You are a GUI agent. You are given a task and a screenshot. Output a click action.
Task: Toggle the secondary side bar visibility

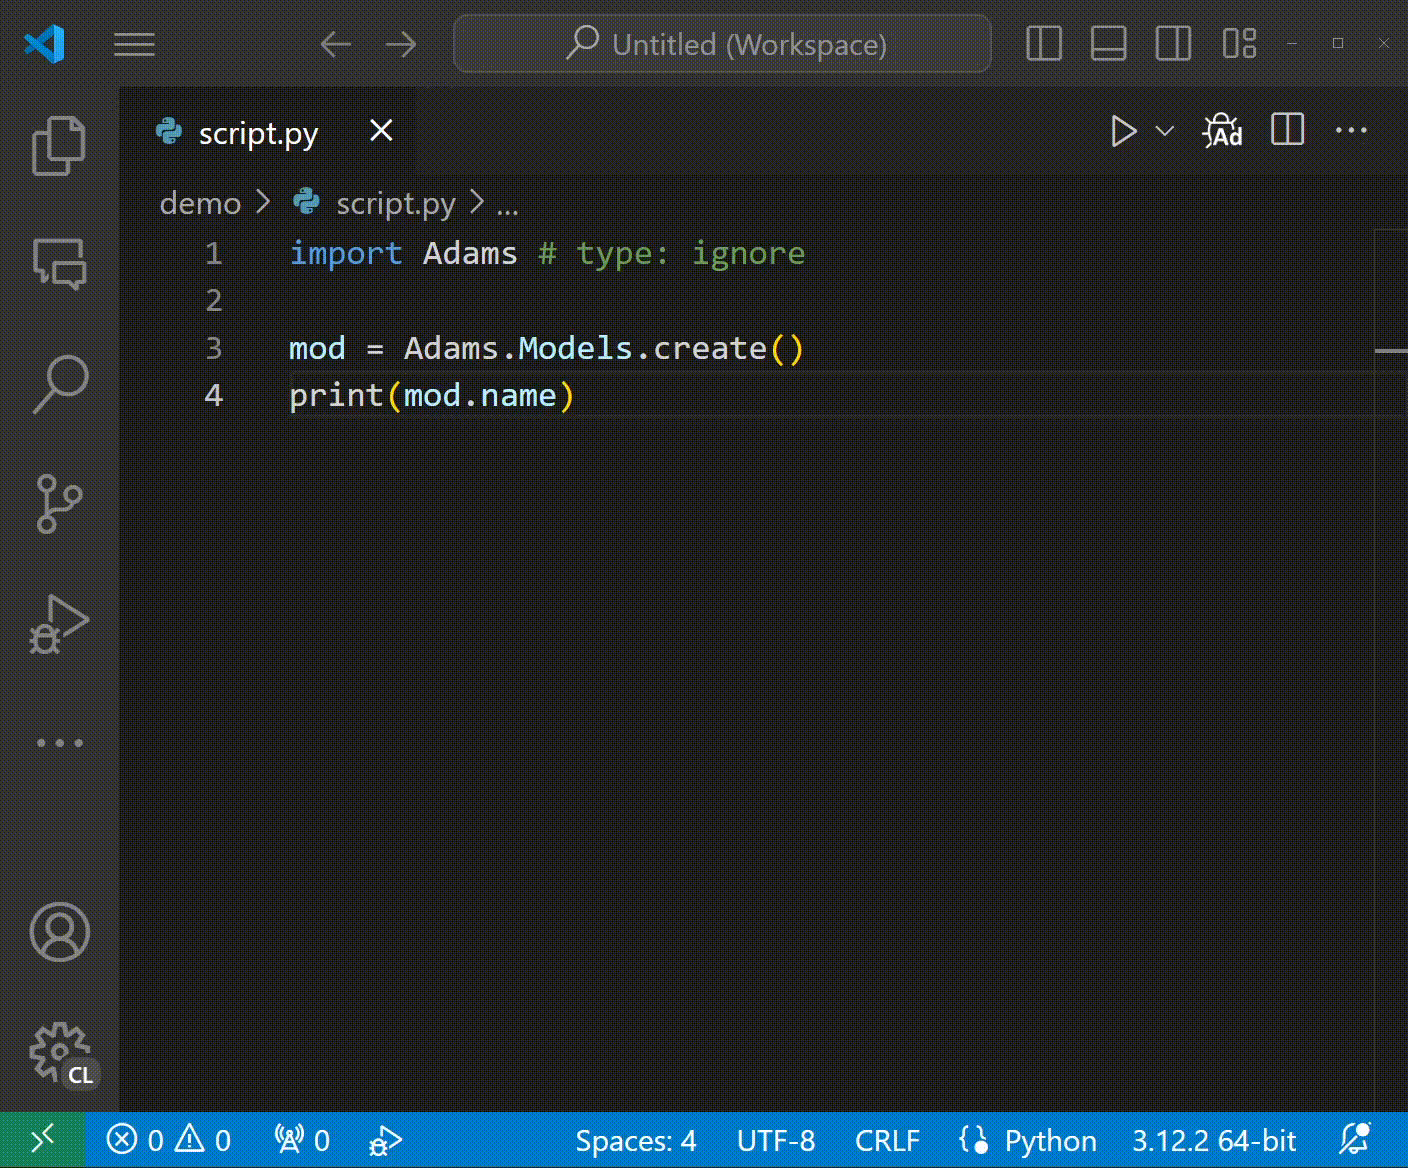coord(1173,44)
